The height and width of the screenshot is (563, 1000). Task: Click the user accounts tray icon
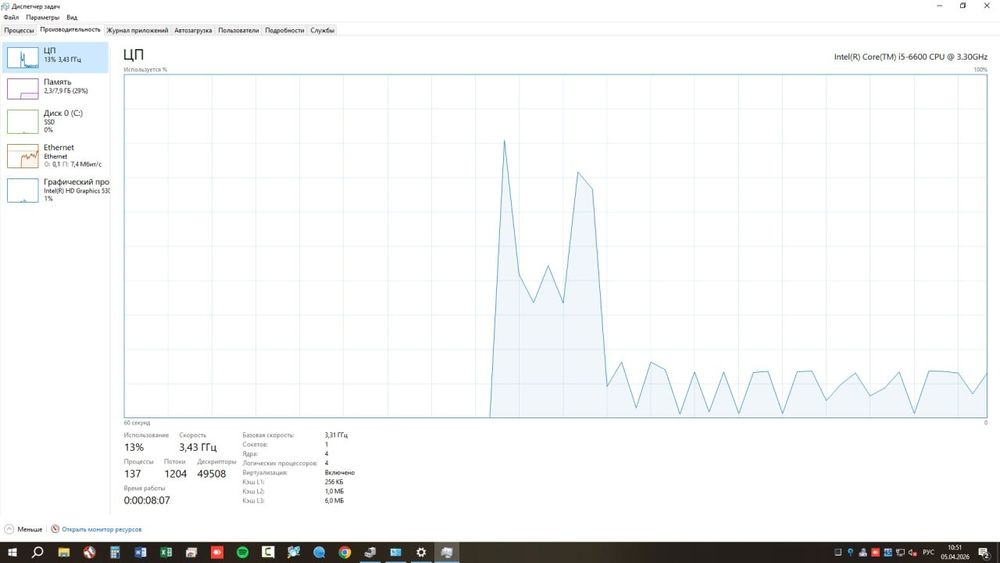pyautogui.click(x=863, y=552)
